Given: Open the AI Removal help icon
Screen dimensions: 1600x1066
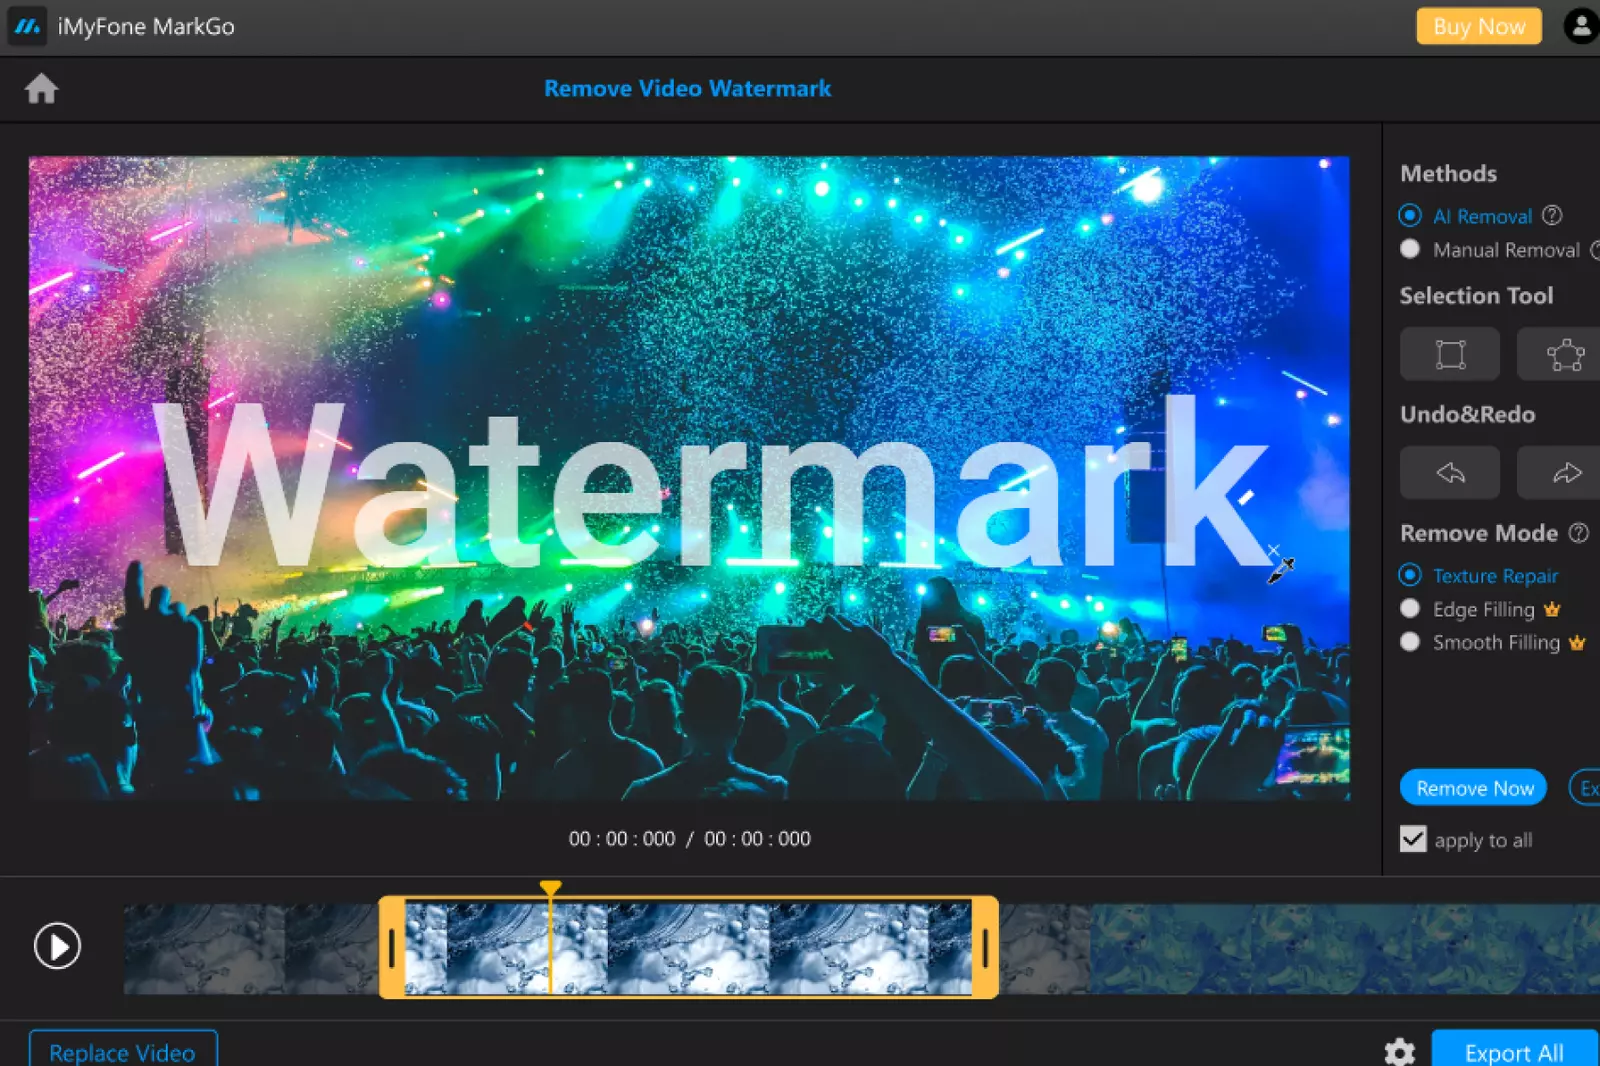Looking at the screenshot, I should pyautogui.click(x=1552, y=215).
